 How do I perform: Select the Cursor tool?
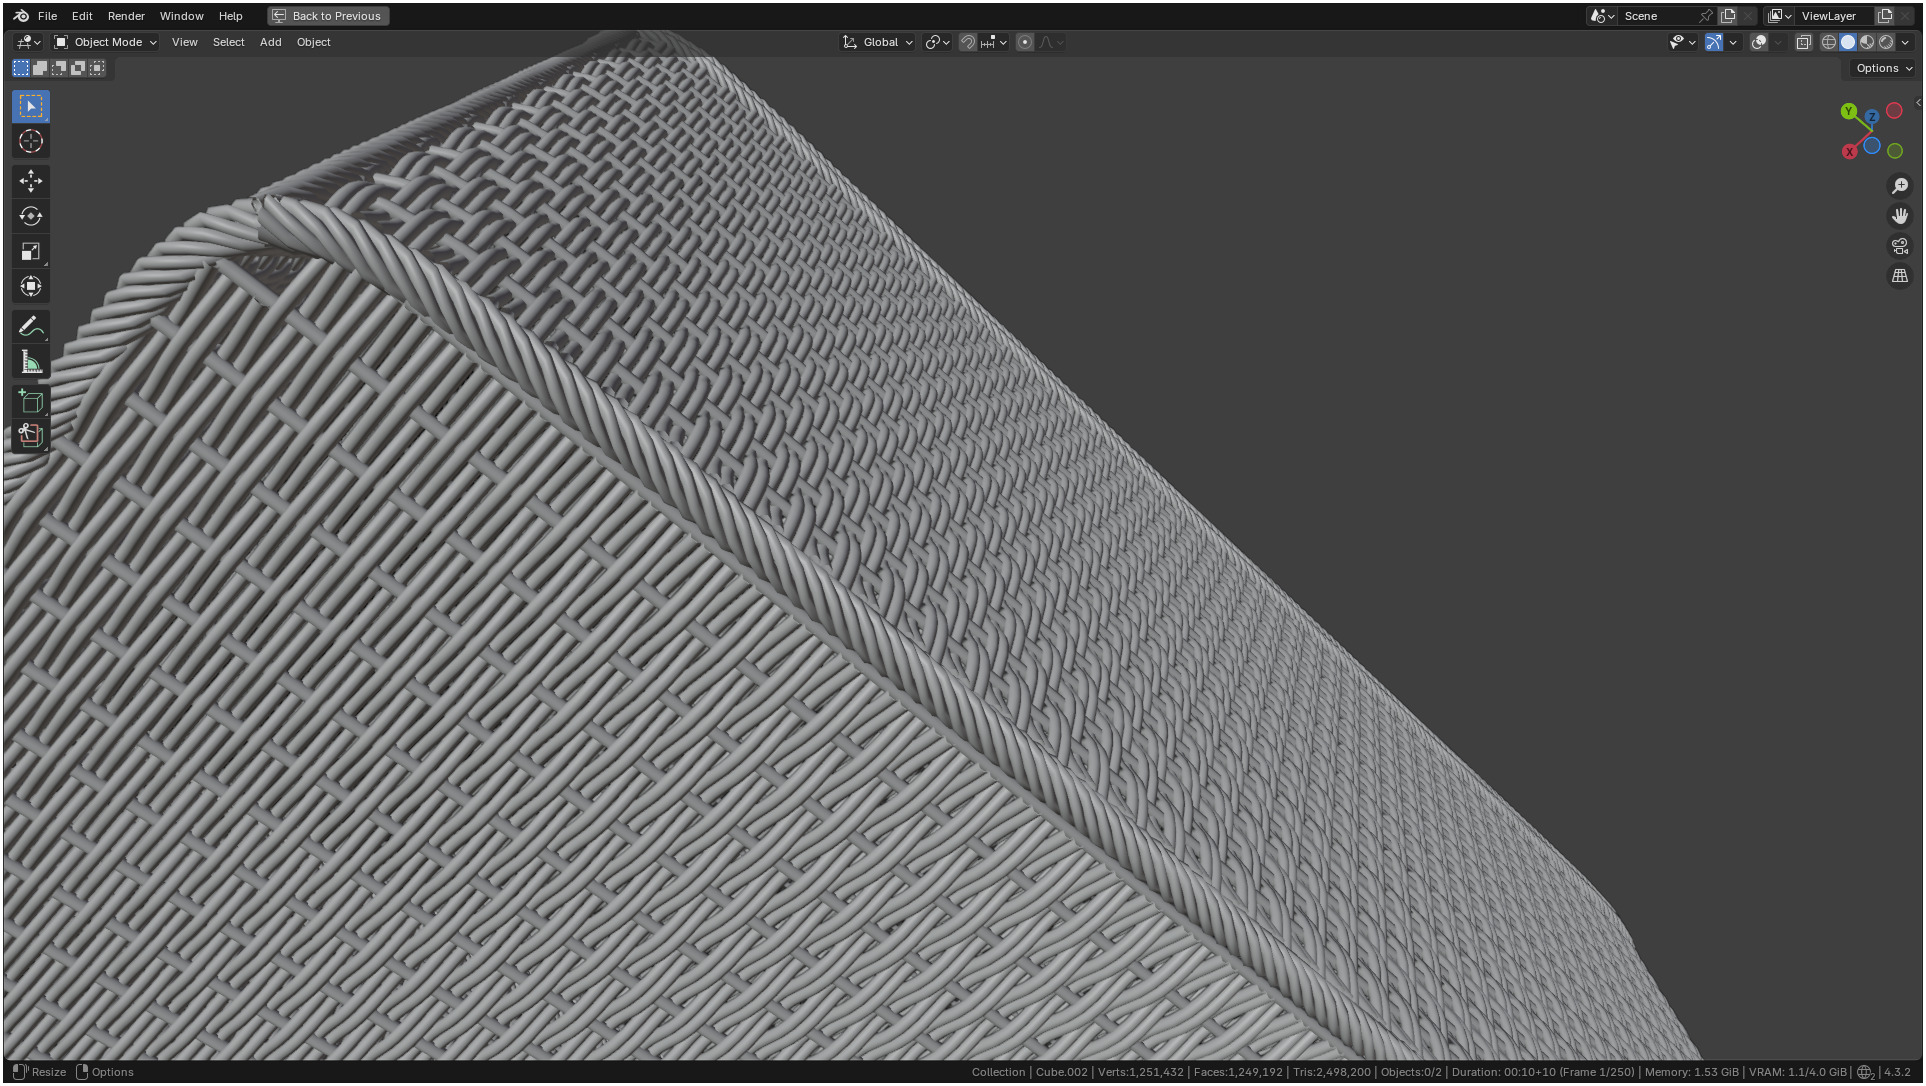tap(31, 142)
